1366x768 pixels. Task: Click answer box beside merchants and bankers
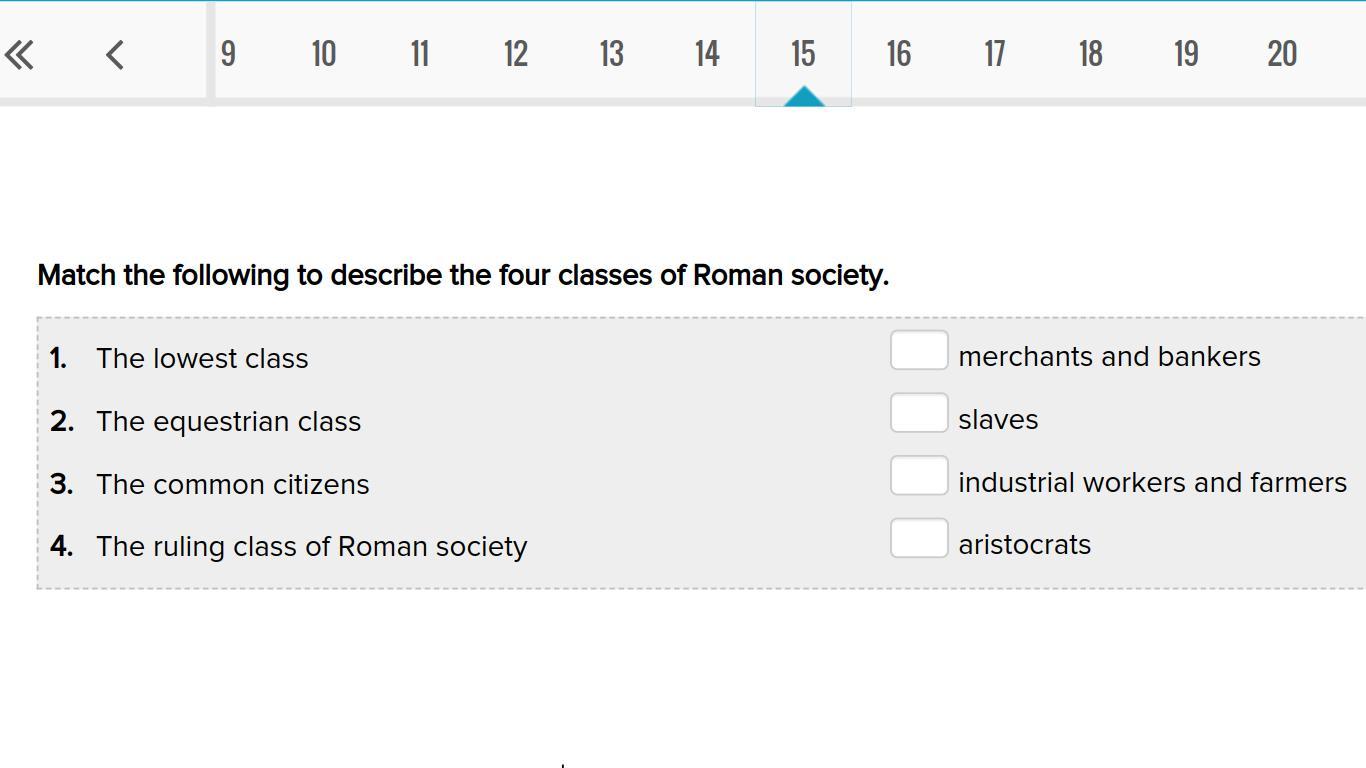(919, 351)
